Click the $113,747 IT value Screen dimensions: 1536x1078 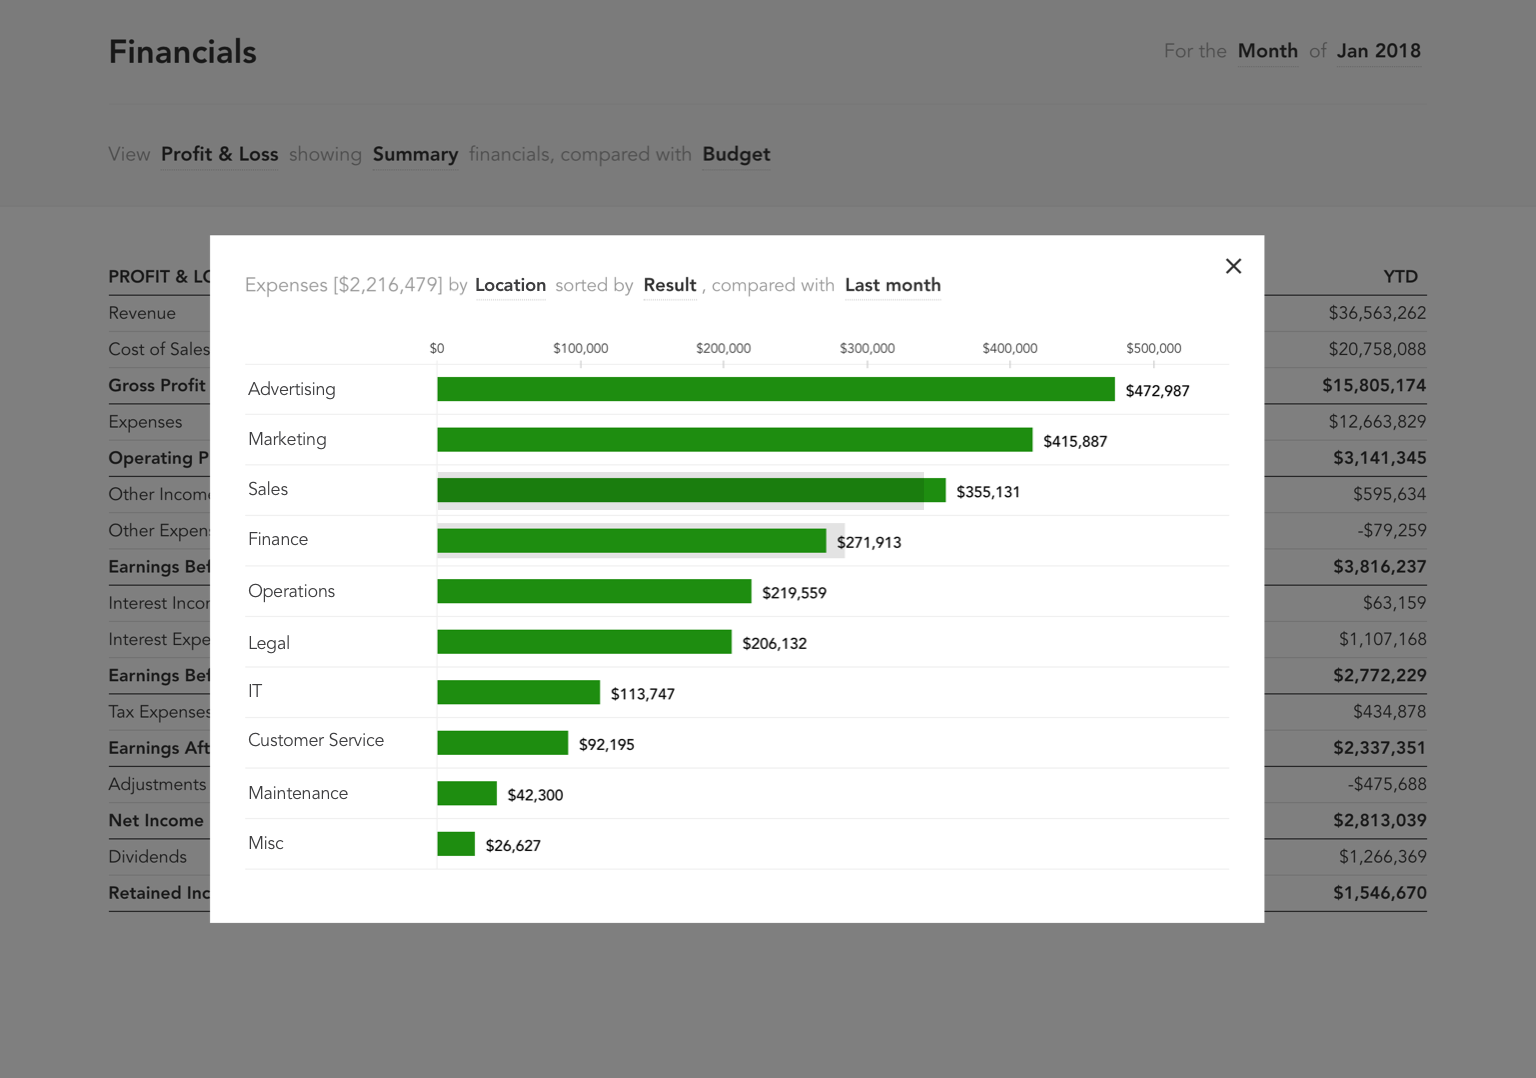(x=642, y=694)
